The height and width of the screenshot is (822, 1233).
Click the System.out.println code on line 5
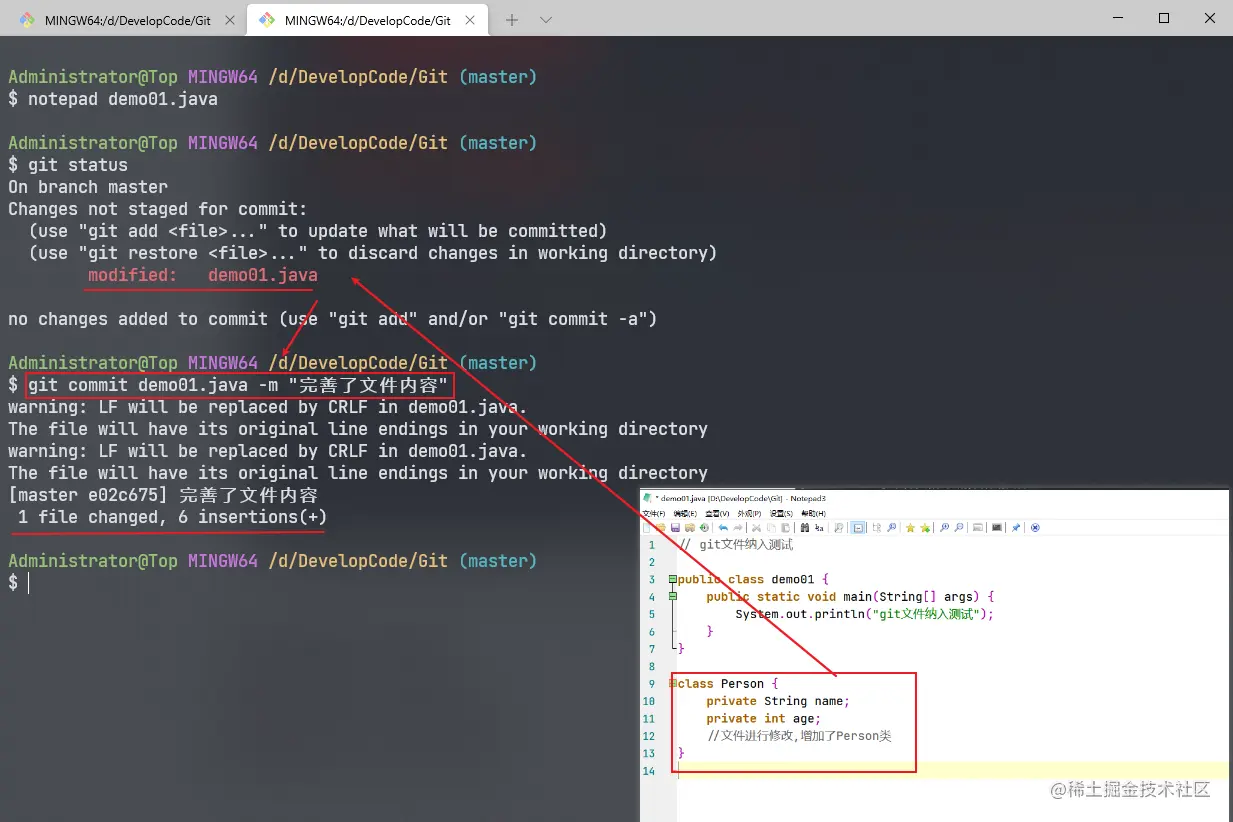pos(865,614)
